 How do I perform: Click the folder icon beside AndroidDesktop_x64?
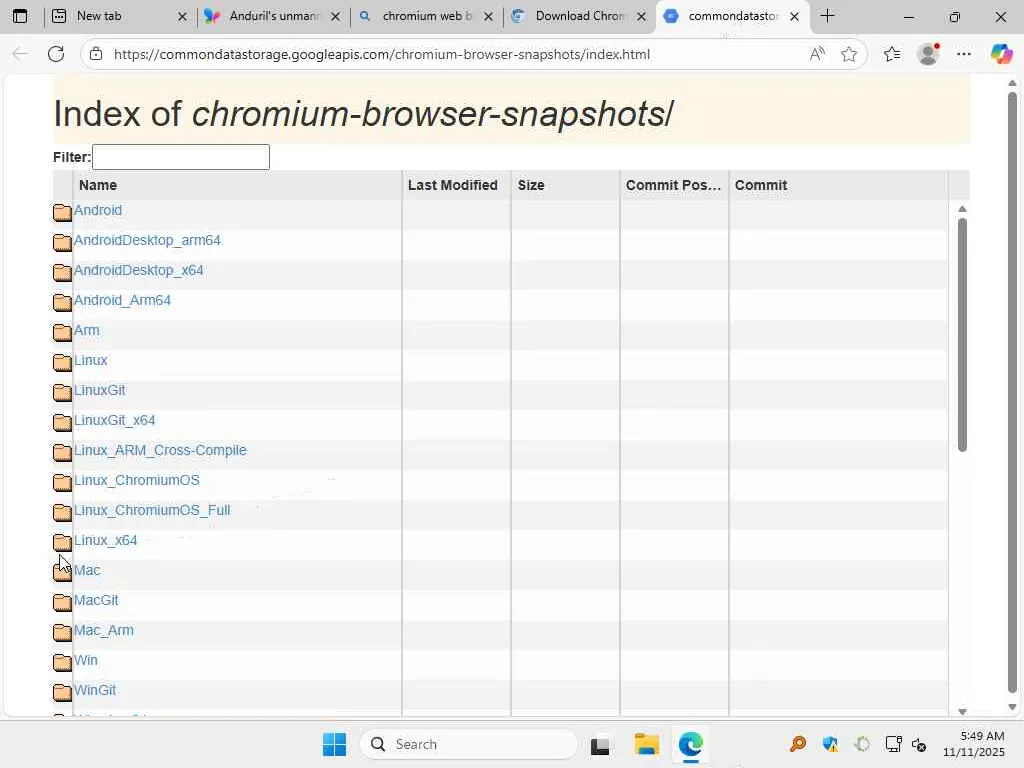(62, 272)
